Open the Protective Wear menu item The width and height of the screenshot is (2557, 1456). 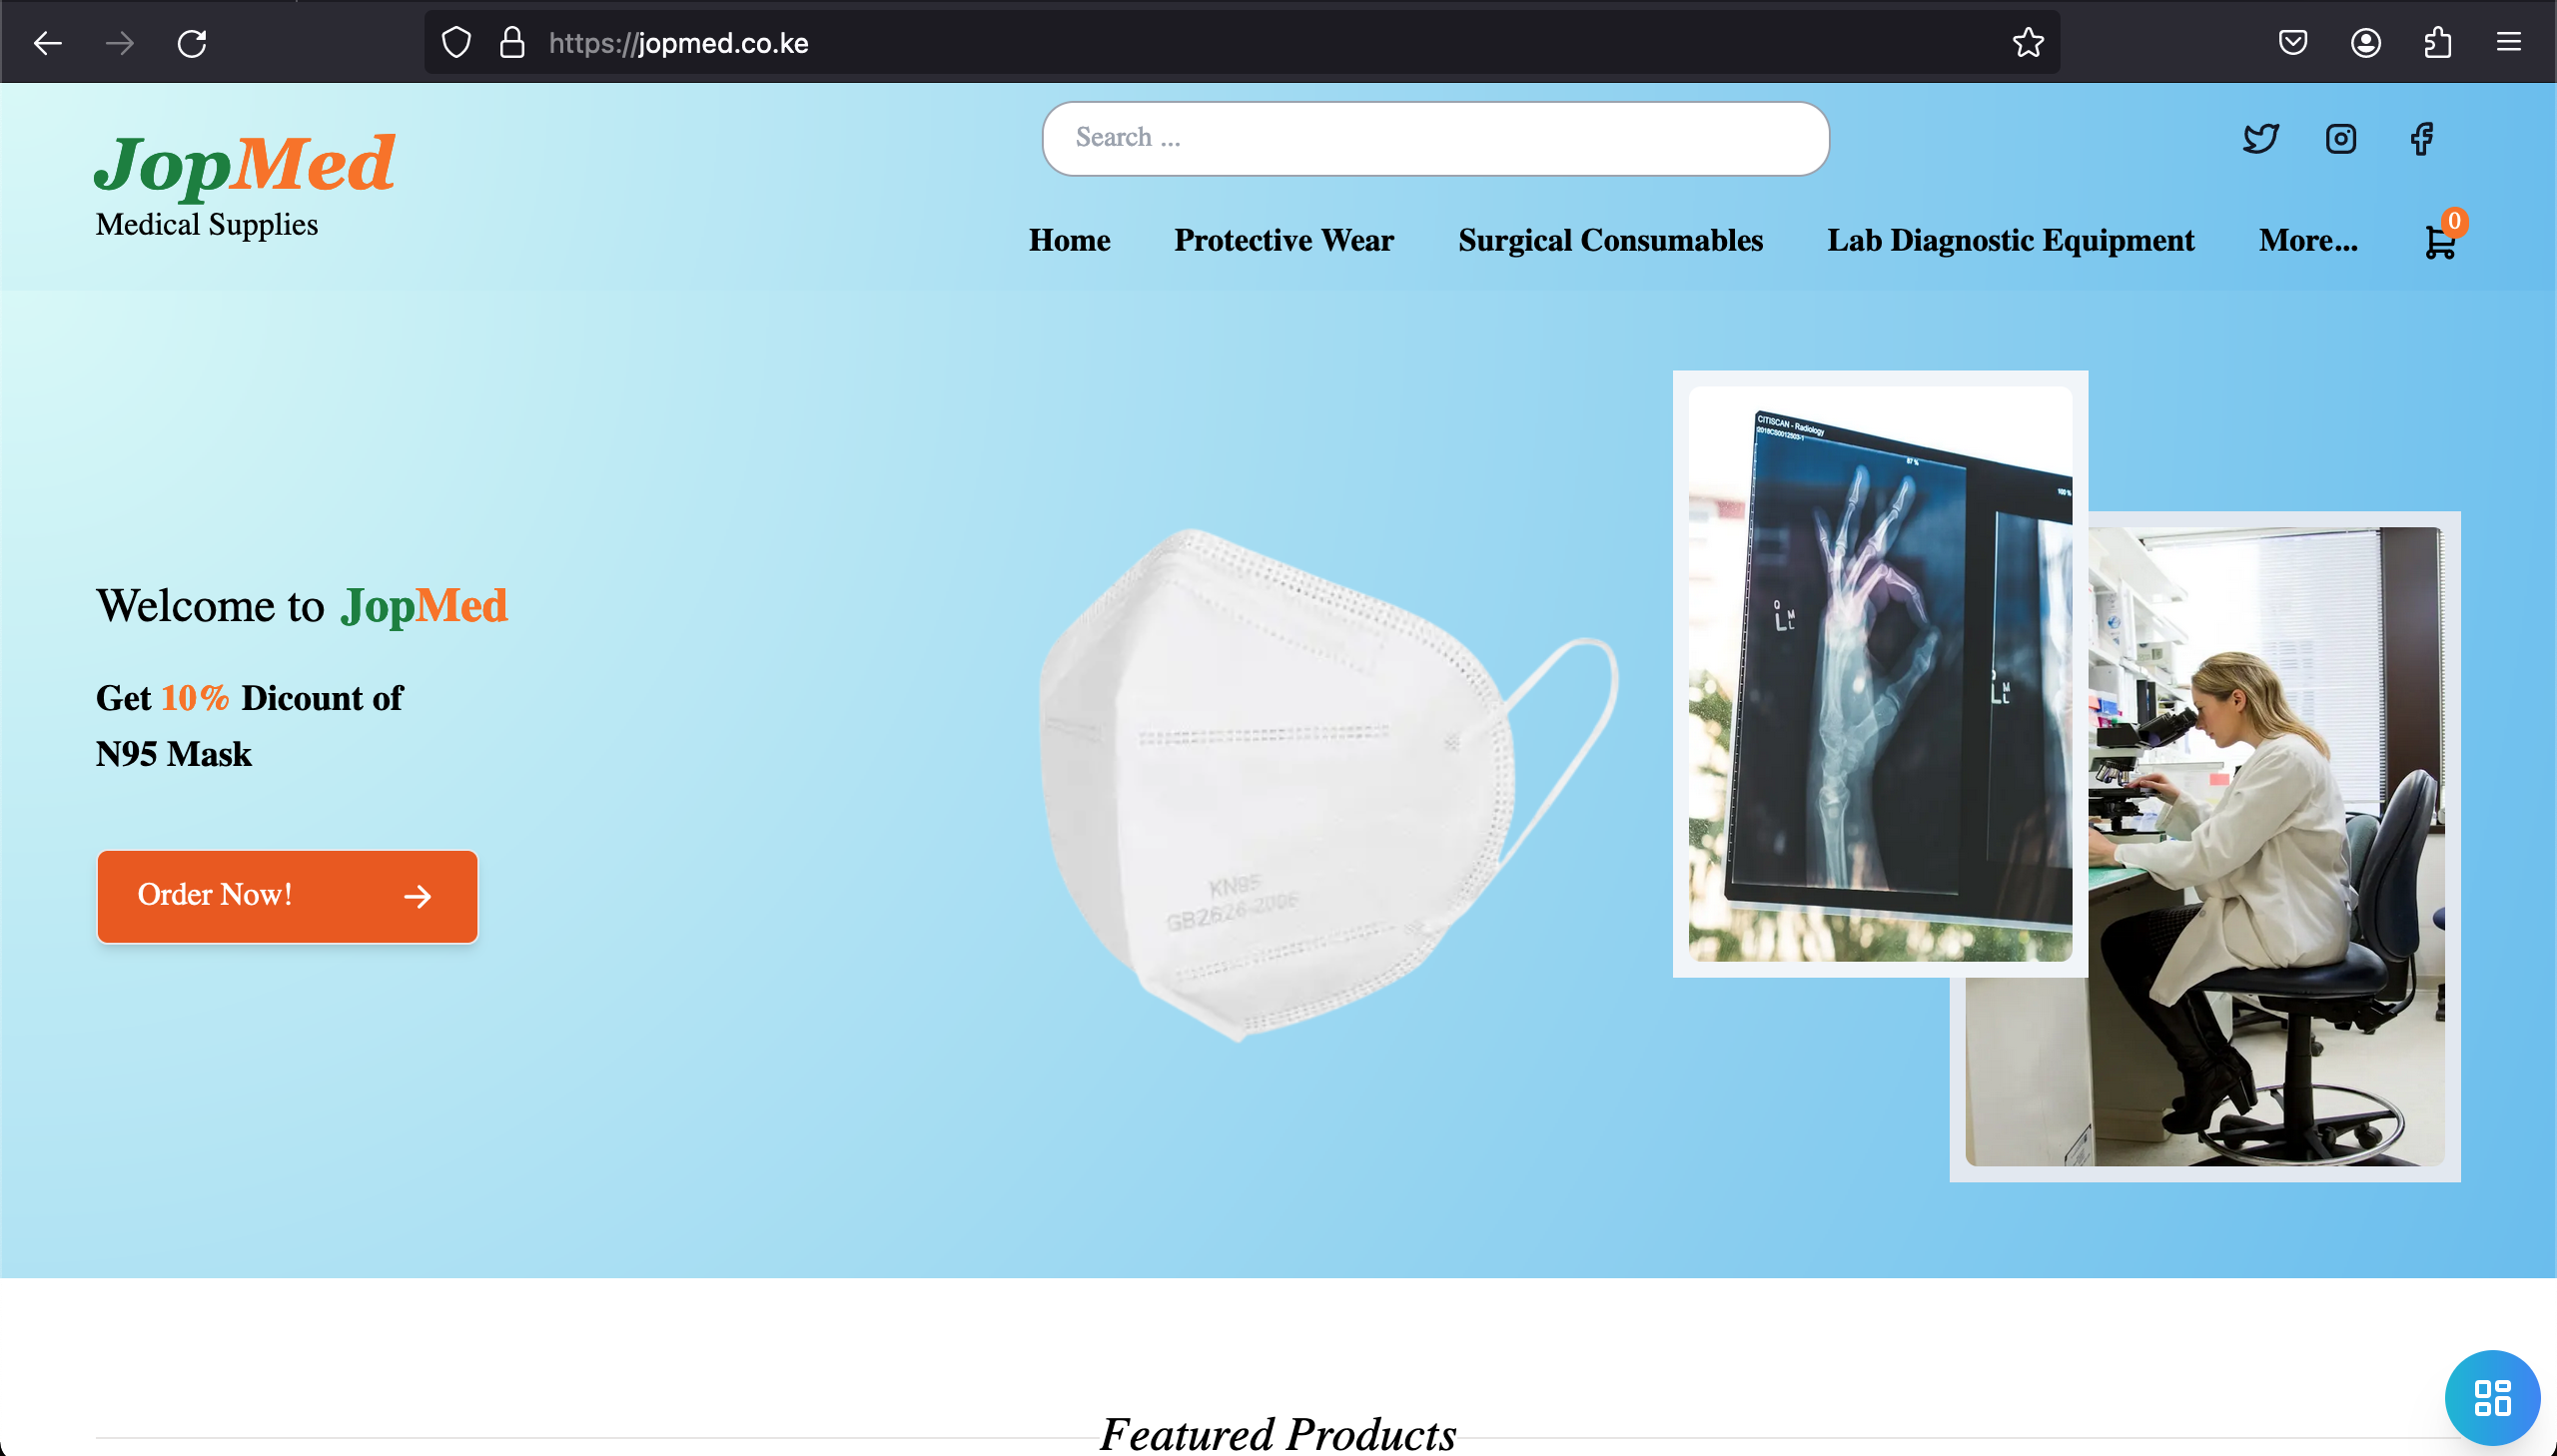(x=1283, y=241)
